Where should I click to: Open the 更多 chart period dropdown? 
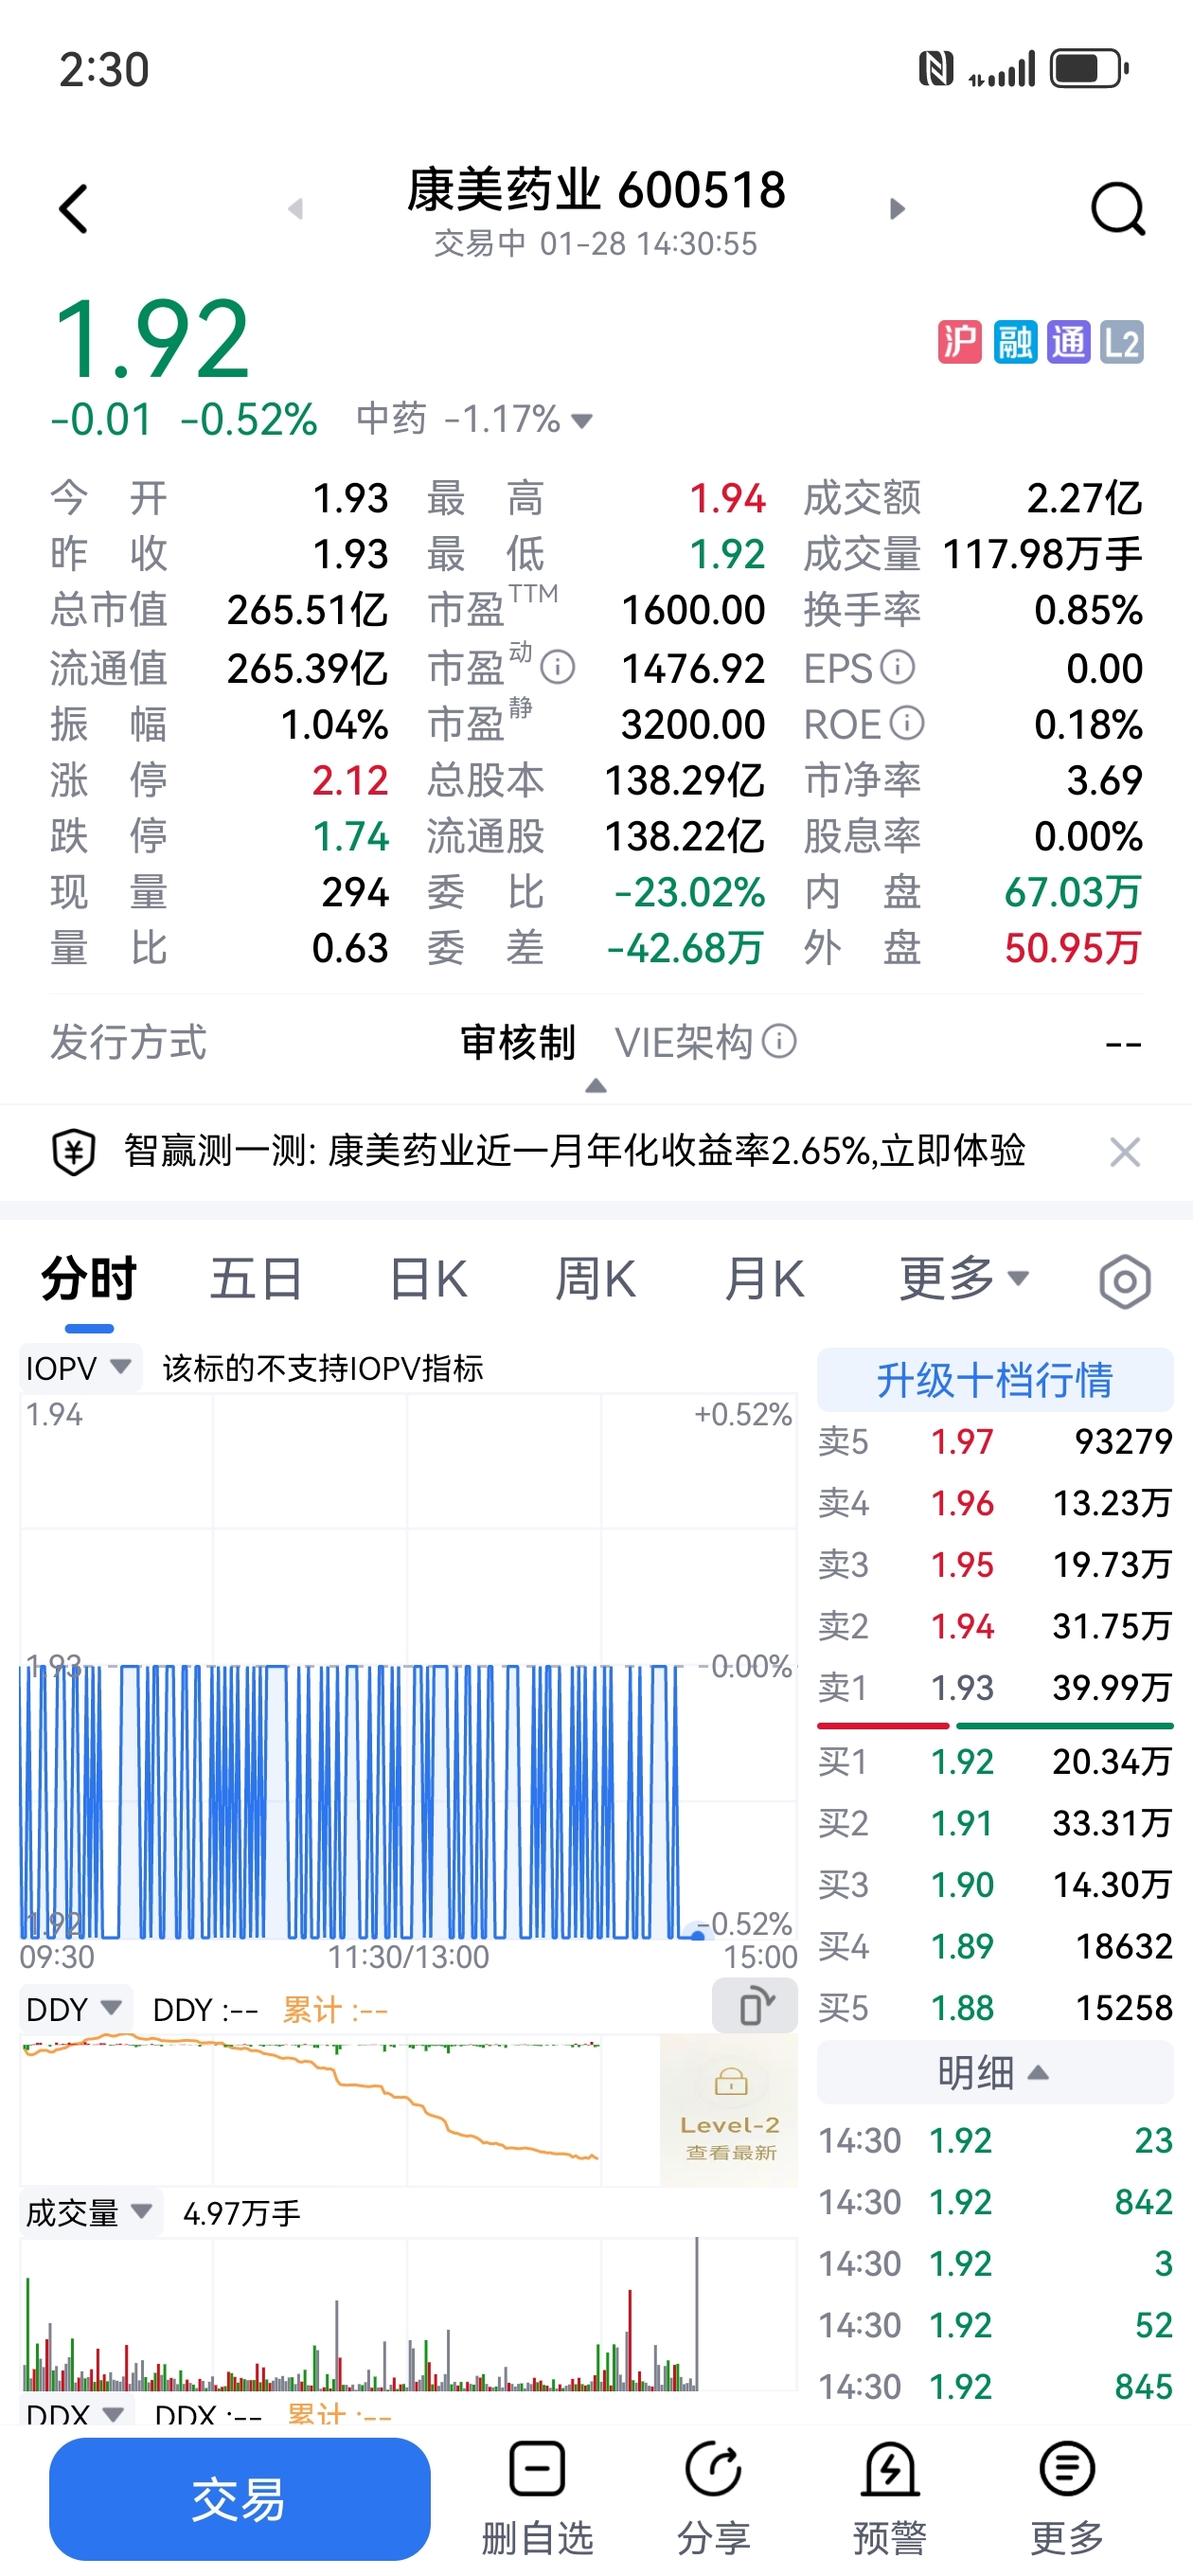(964, 1279)
